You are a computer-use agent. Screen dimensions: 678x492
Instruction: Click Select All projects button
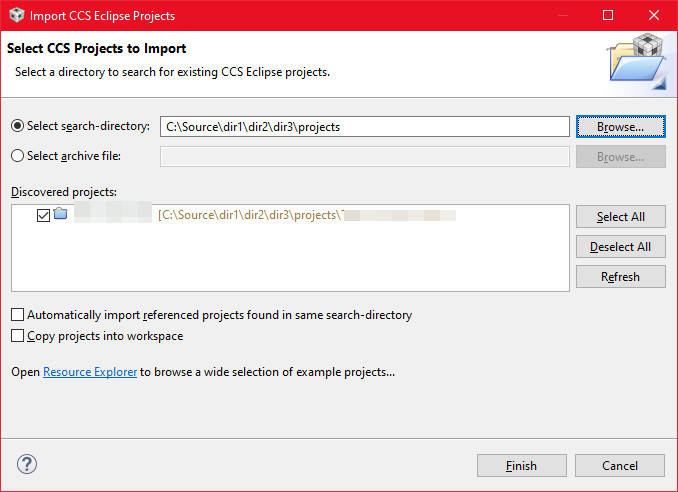pyautogui.click(x=620, y=217)
